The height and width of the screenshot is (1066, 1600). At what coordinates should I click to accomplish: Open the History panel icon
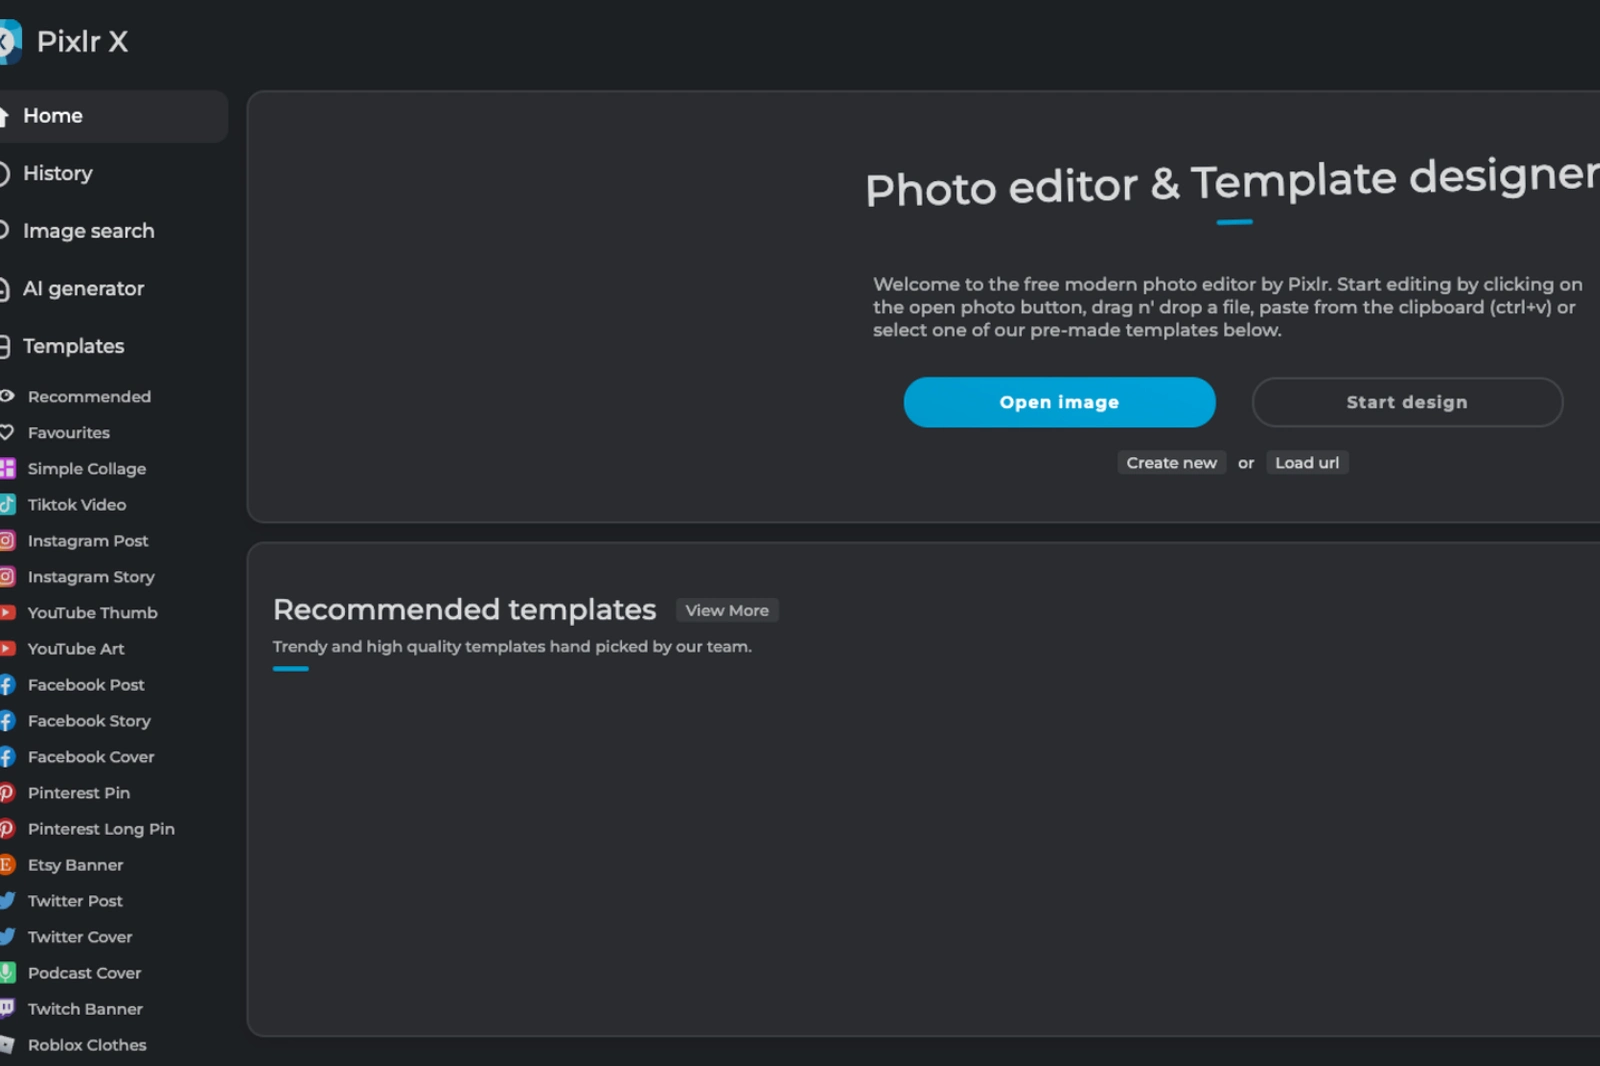(x=5, y=173)
